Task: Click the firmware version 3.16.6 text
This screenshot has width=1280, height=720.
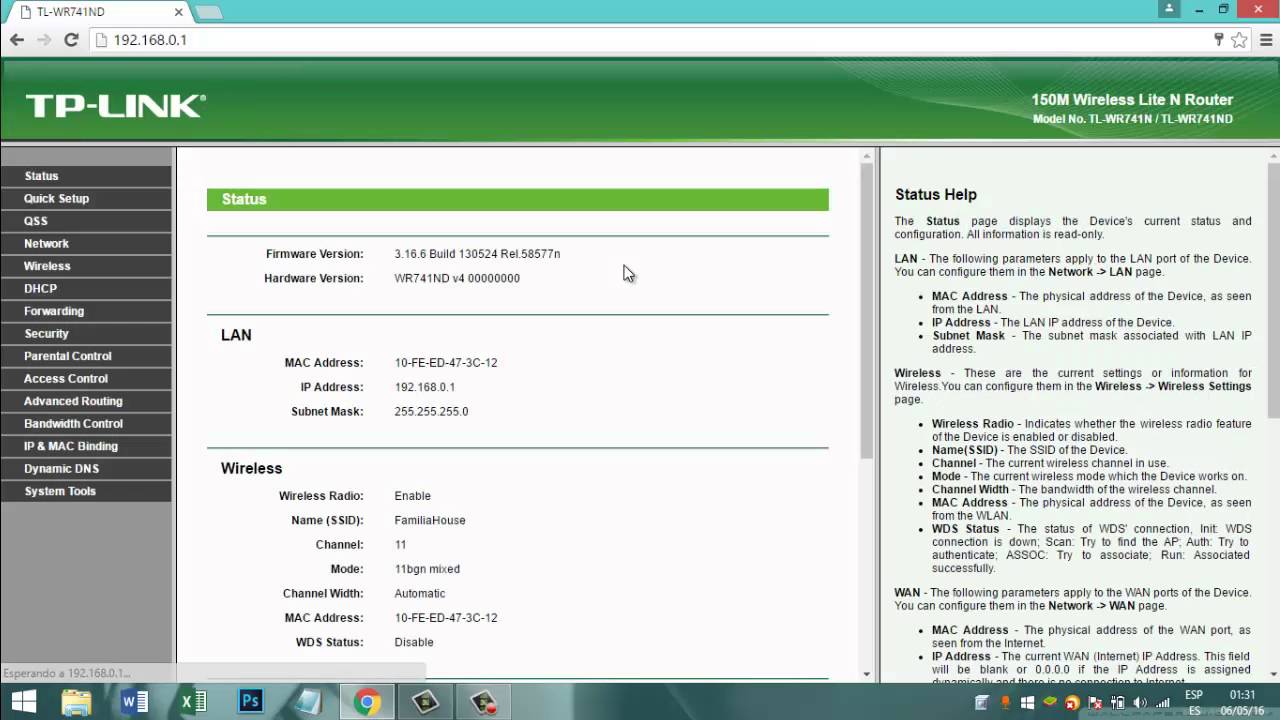Action: coord(477,254)
